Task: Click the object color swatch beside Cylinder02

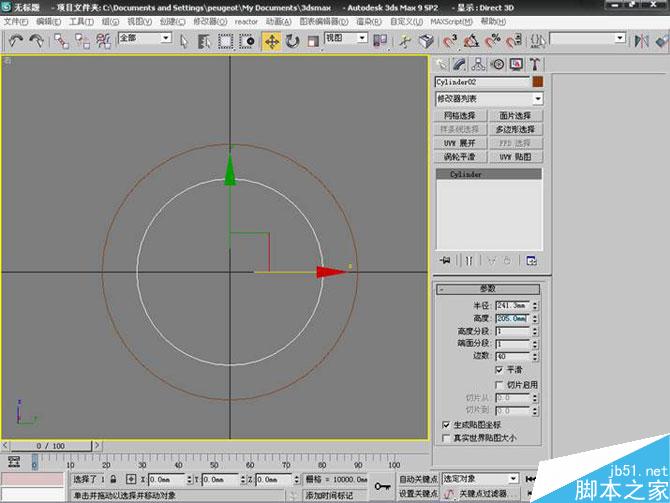Action: click(x=537, y=82)
